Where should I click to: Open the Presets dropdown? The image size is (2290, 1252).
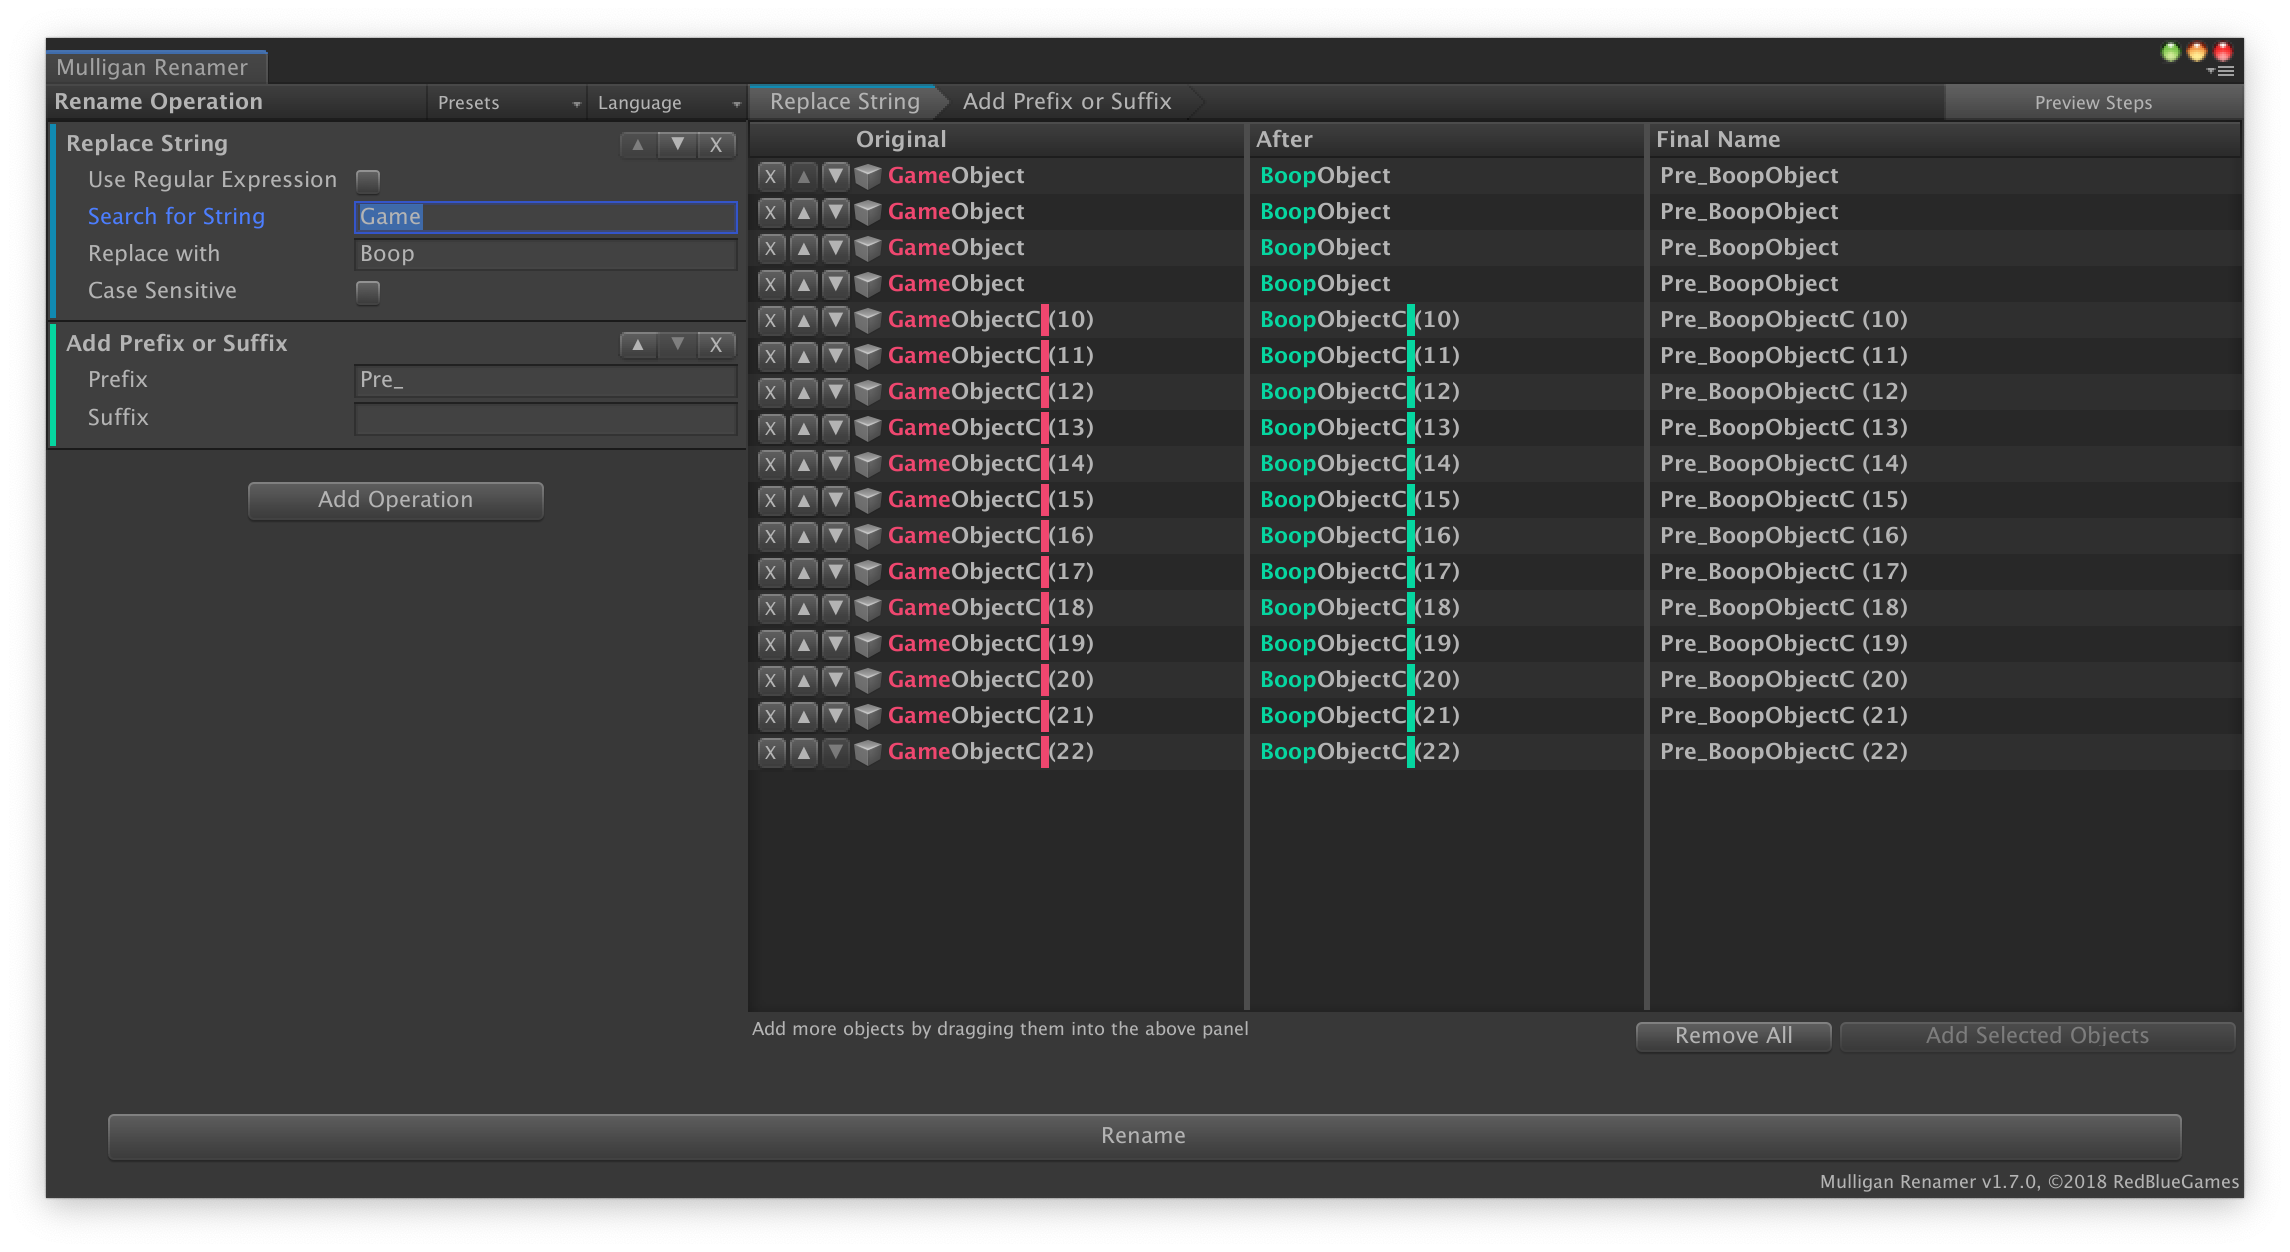505,102
